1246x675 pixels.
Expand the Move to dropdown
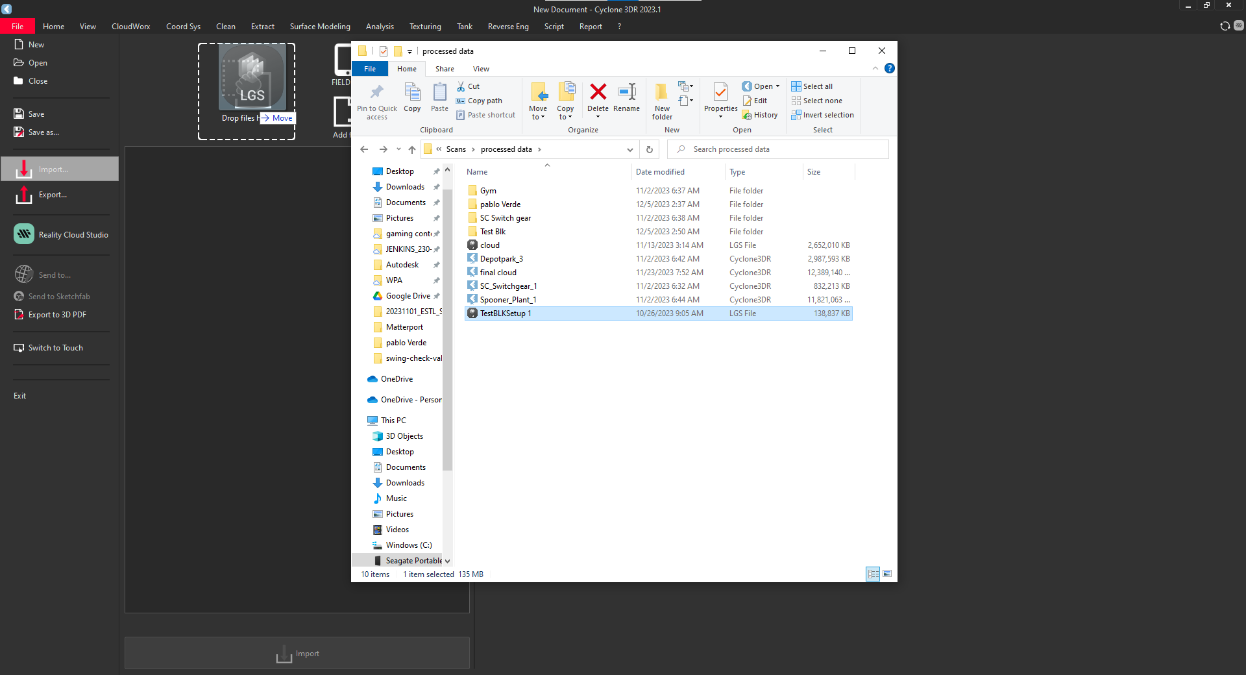coord(538,117)
